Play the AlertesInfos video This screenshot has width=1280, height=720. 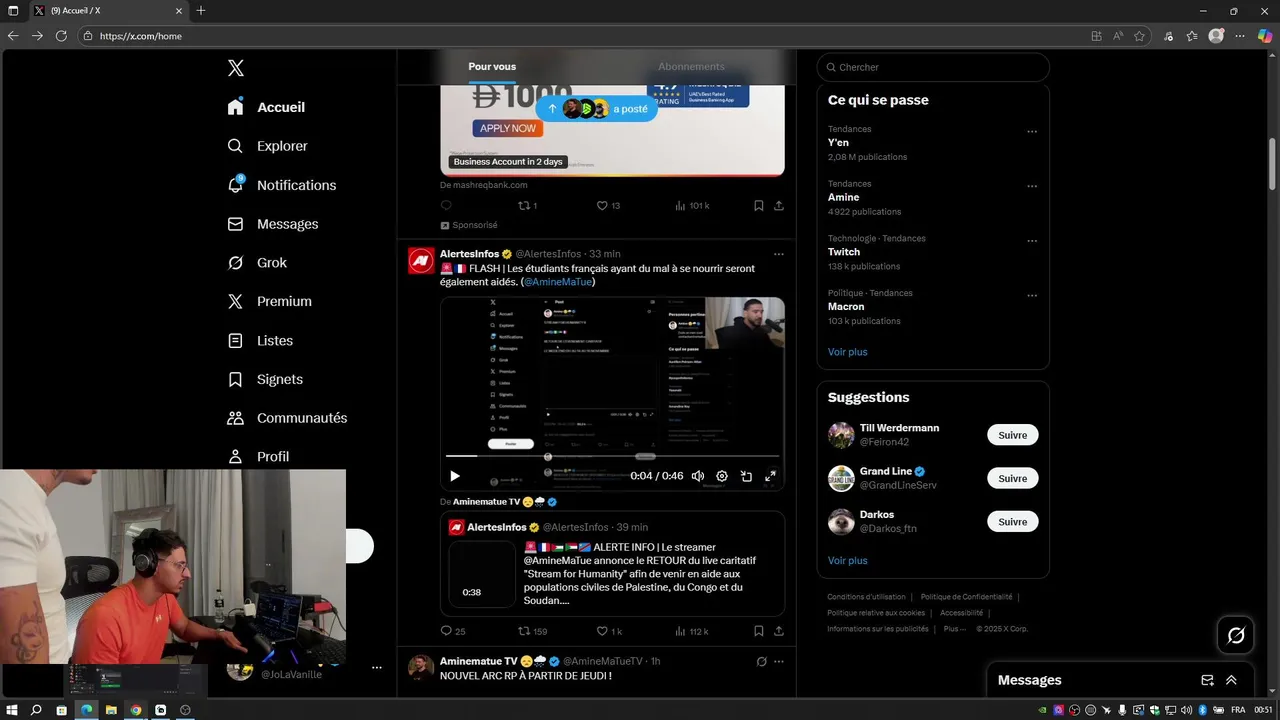(454, 476)
